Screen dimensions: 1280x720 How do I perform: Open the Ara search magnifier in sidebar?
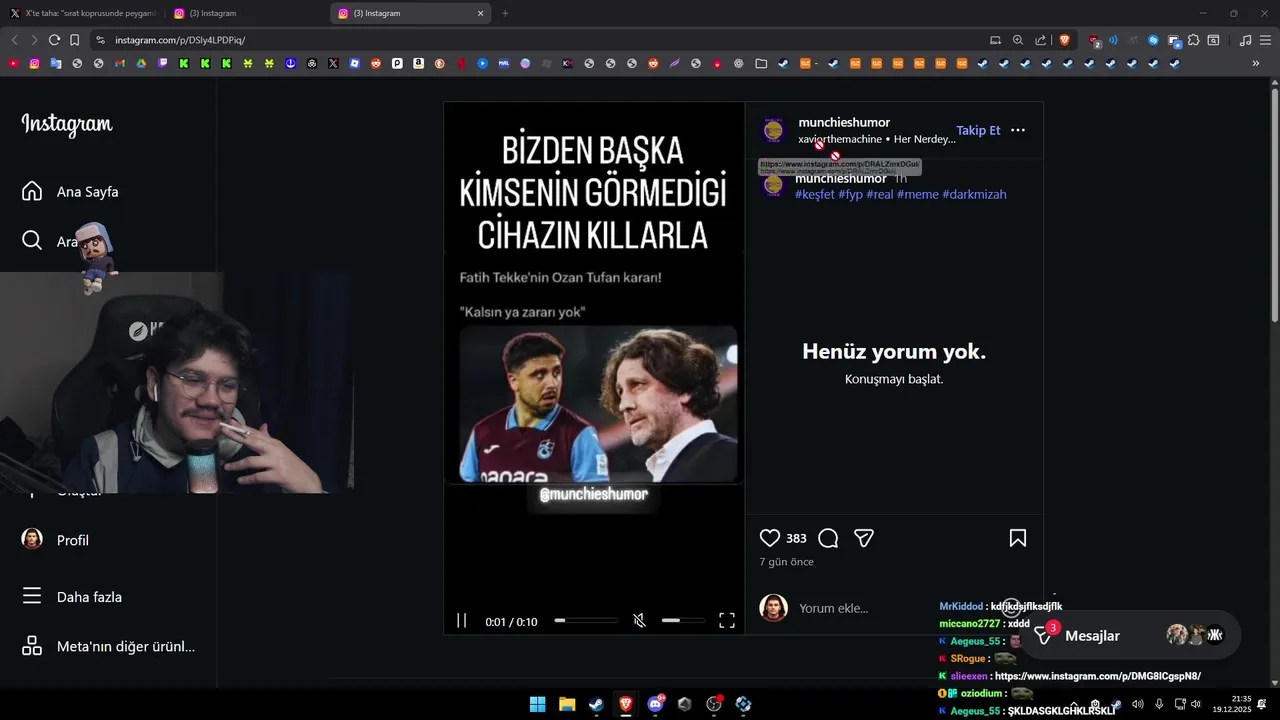32,241
